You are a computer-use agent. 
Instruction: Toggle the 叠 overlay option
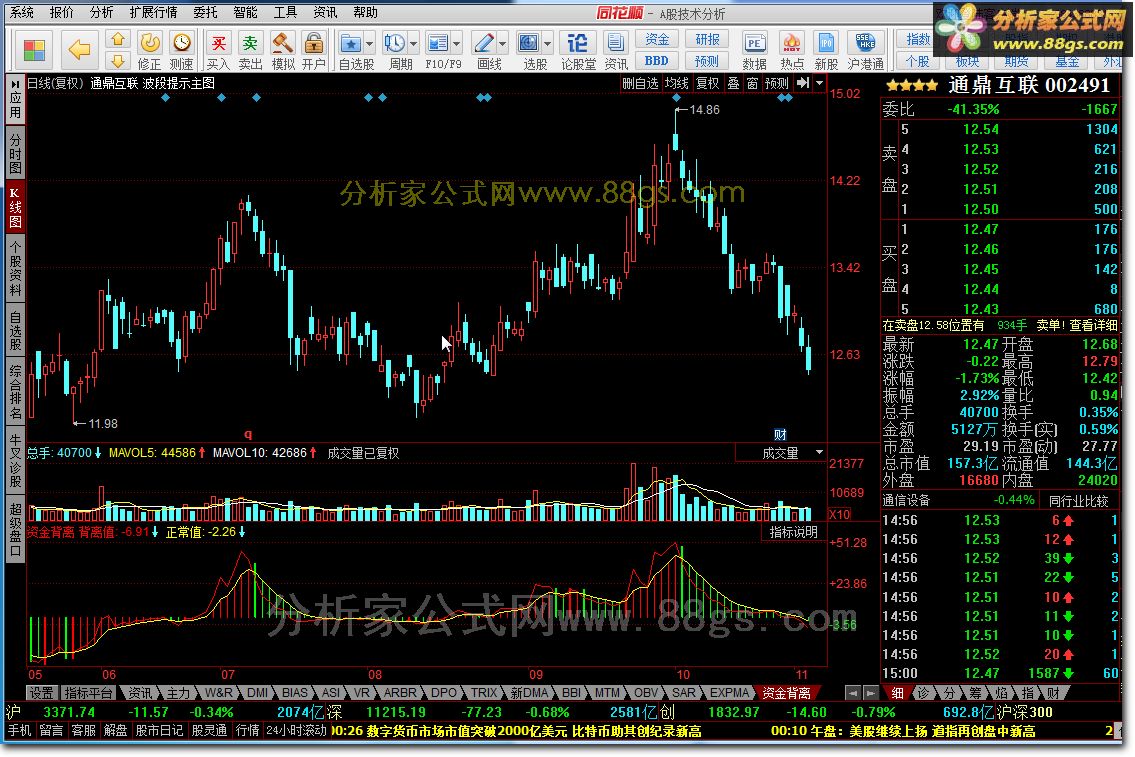click(733, 83)
